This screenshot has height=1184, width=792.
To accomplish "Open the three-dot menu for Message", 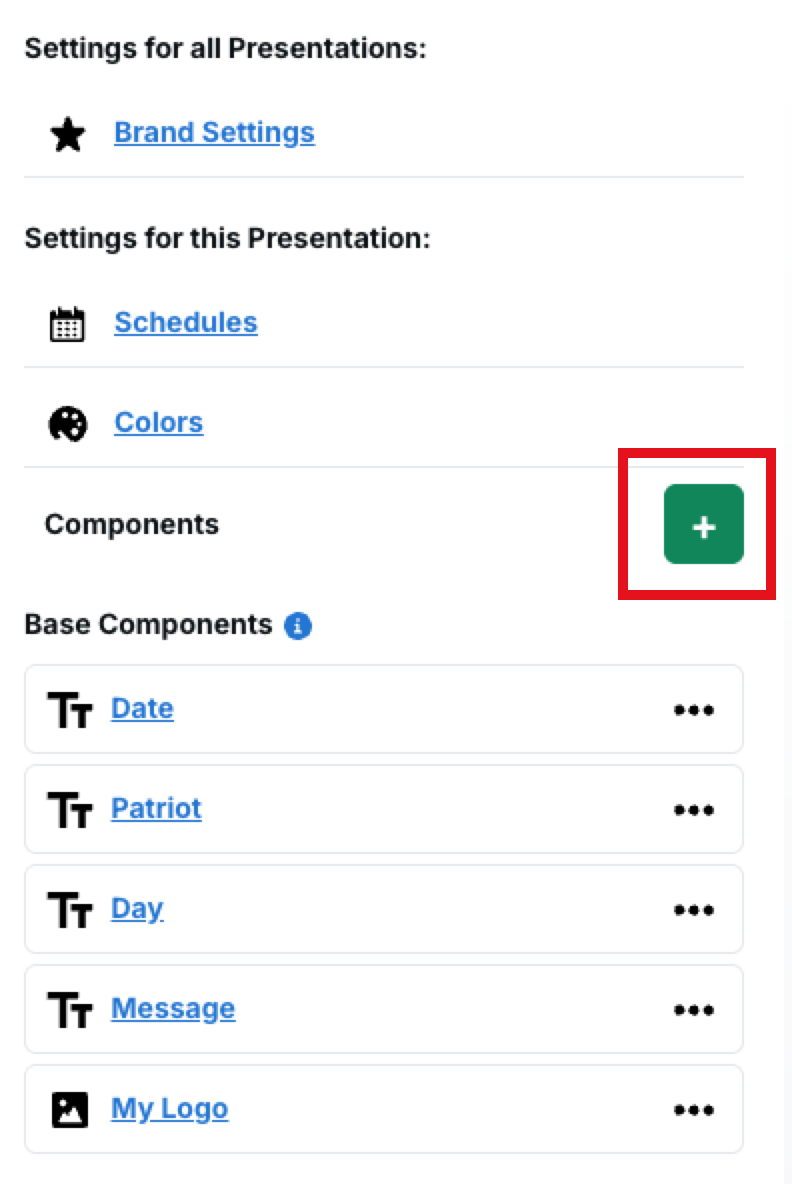I will pos(693,1010).
